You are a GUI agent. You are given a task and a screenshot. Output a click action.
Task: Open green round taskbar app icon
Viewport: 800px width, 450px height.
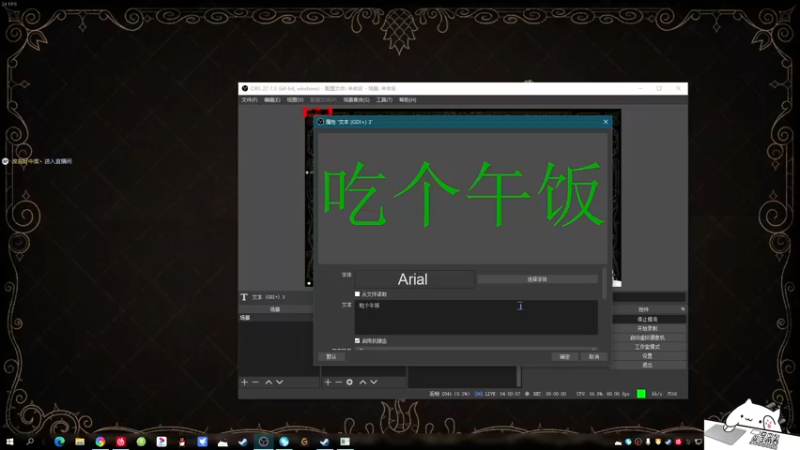click(x=141, y=442)
